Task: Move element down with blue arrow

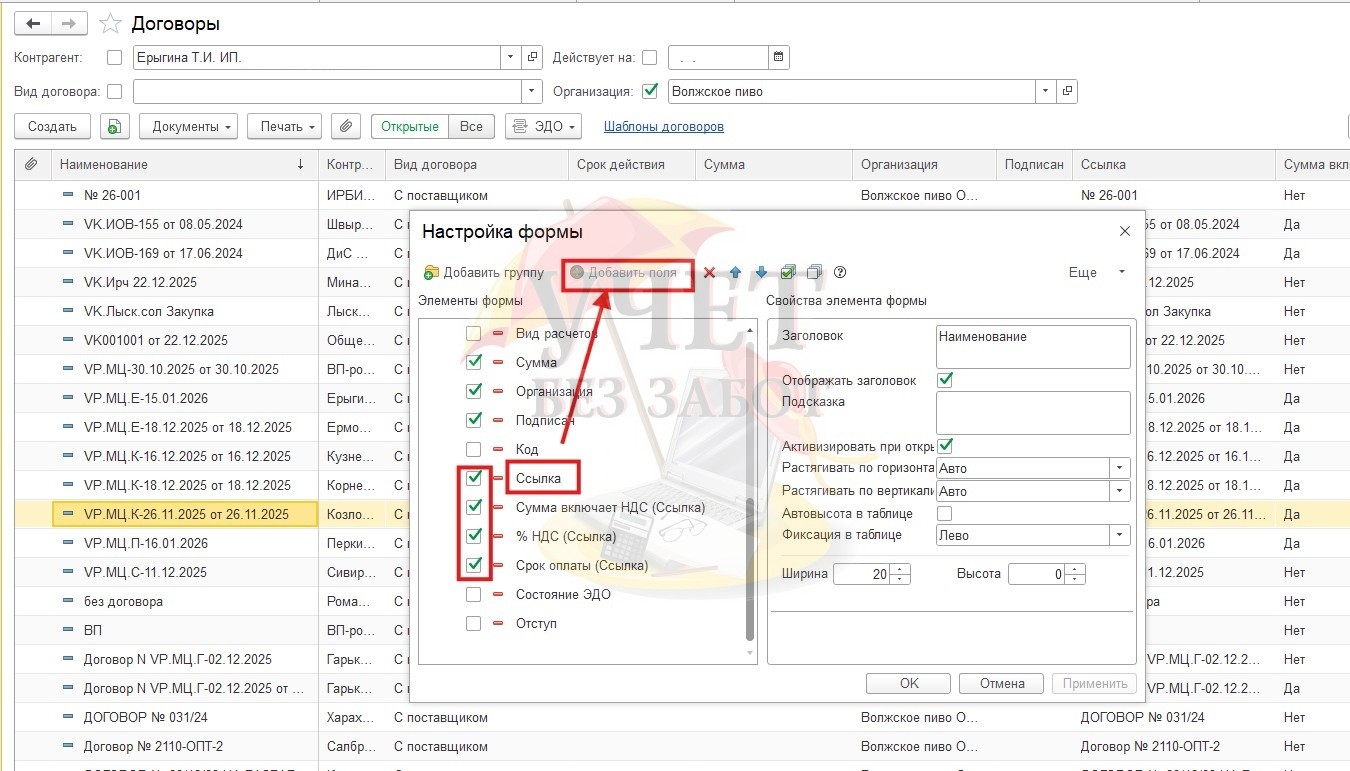Action: pyautogui.click(x=761, y=272)
